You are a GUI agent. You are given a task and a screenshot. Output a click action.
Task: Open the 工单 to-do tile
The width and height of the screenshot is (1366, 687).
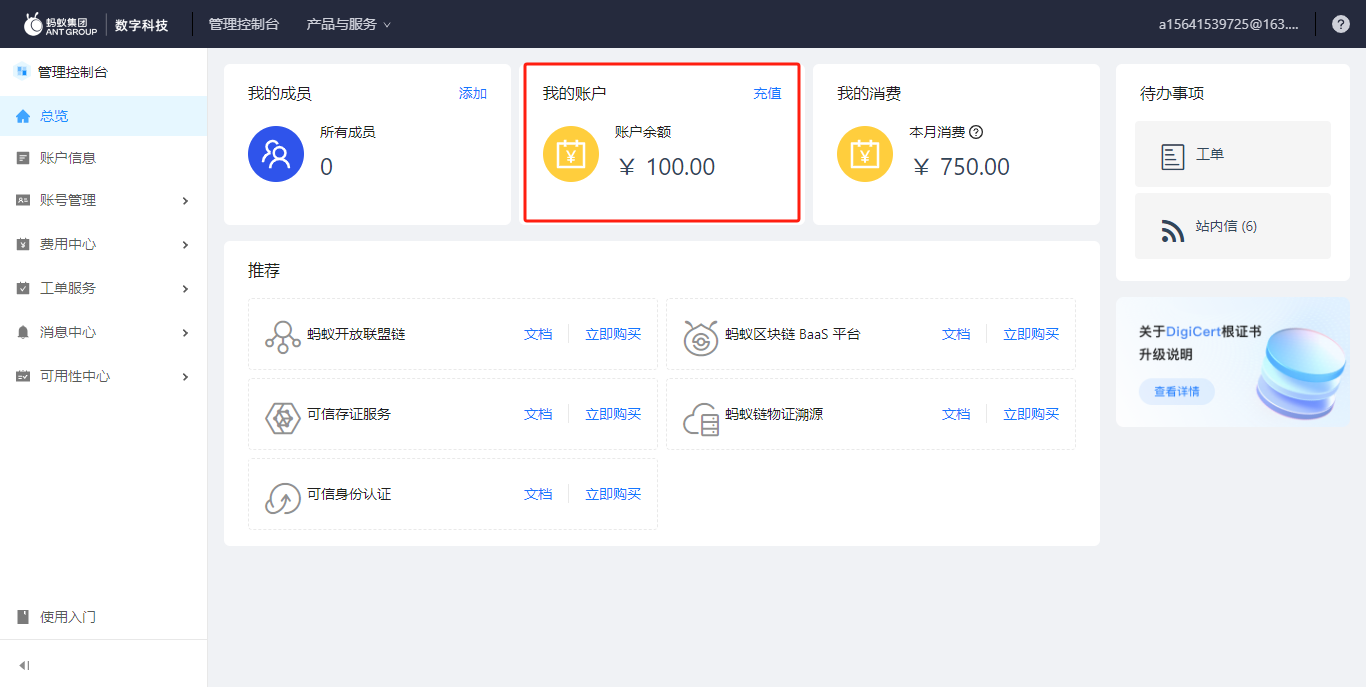tap(1233, 154)
